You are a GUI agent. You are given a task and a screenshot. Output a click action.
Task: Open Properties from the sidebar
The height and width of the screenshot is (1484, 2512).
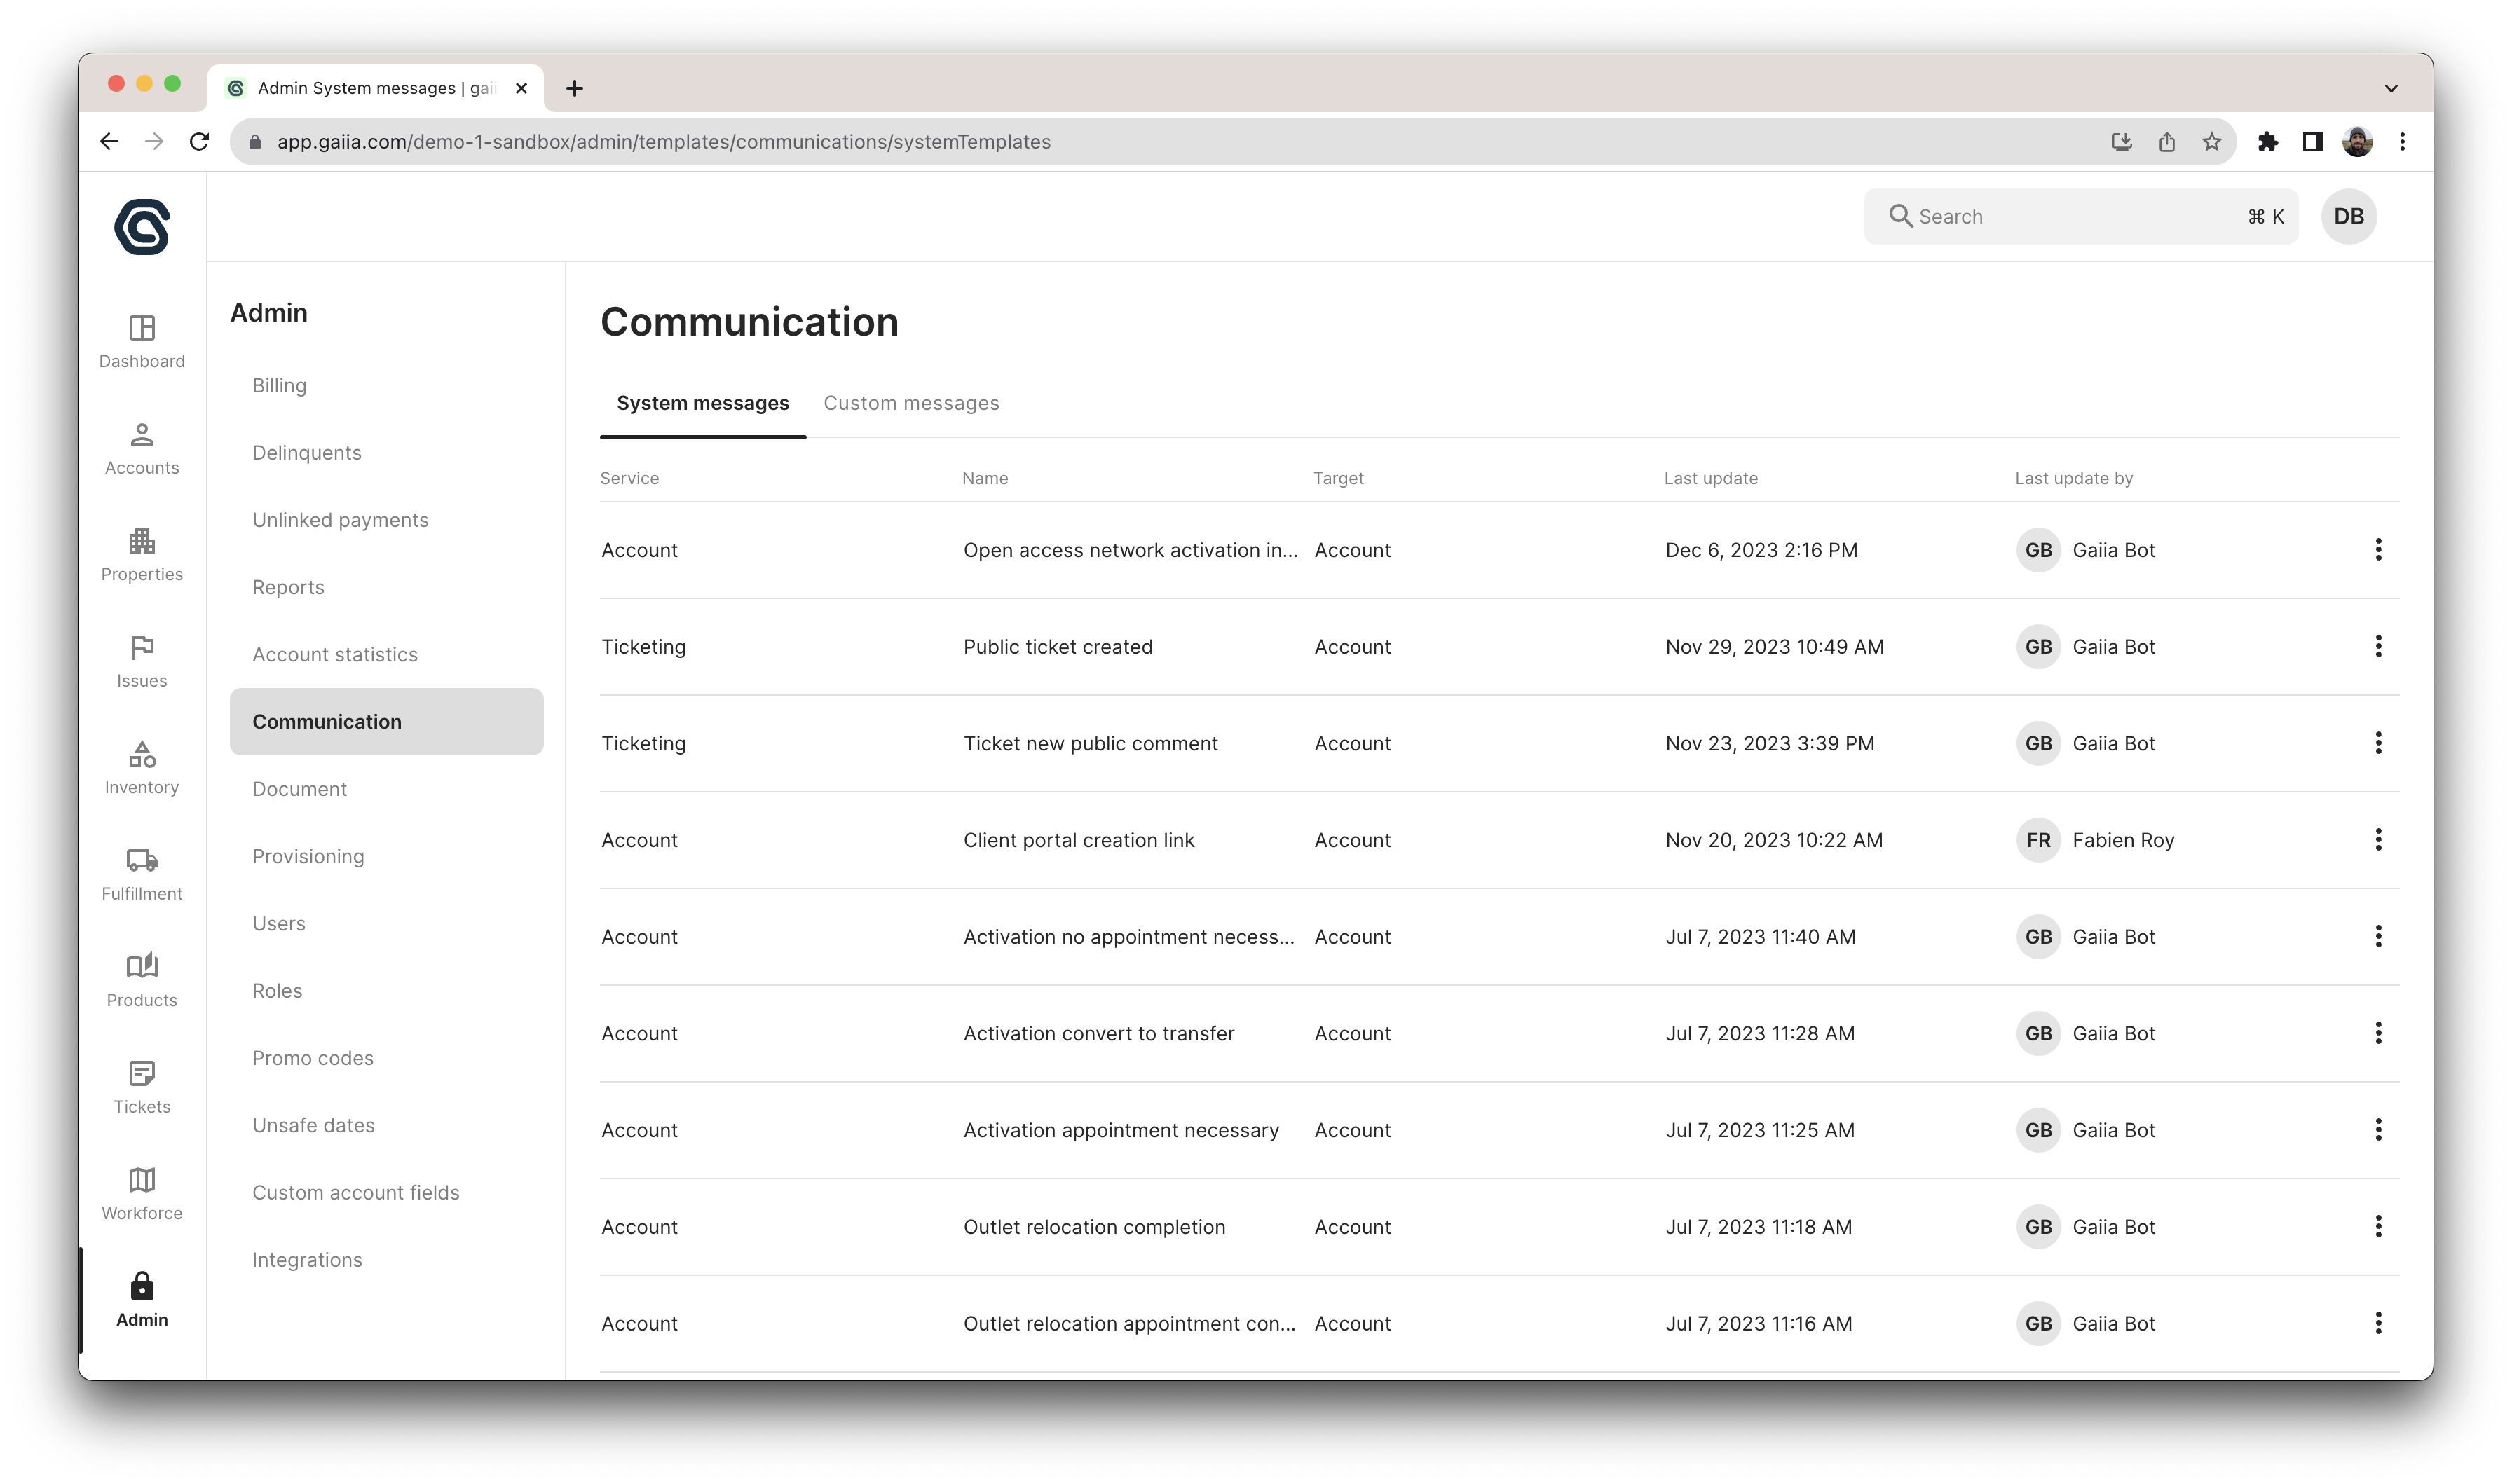(142, 554)
